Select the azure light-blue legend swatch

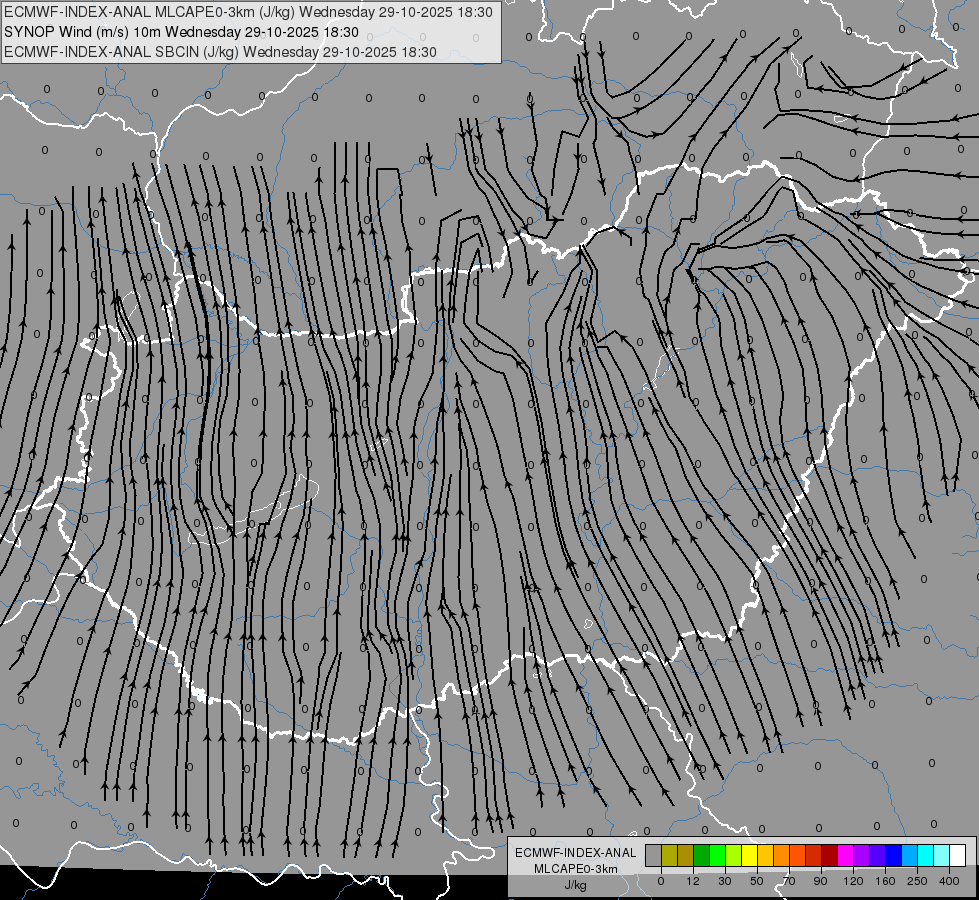[910, 855]
